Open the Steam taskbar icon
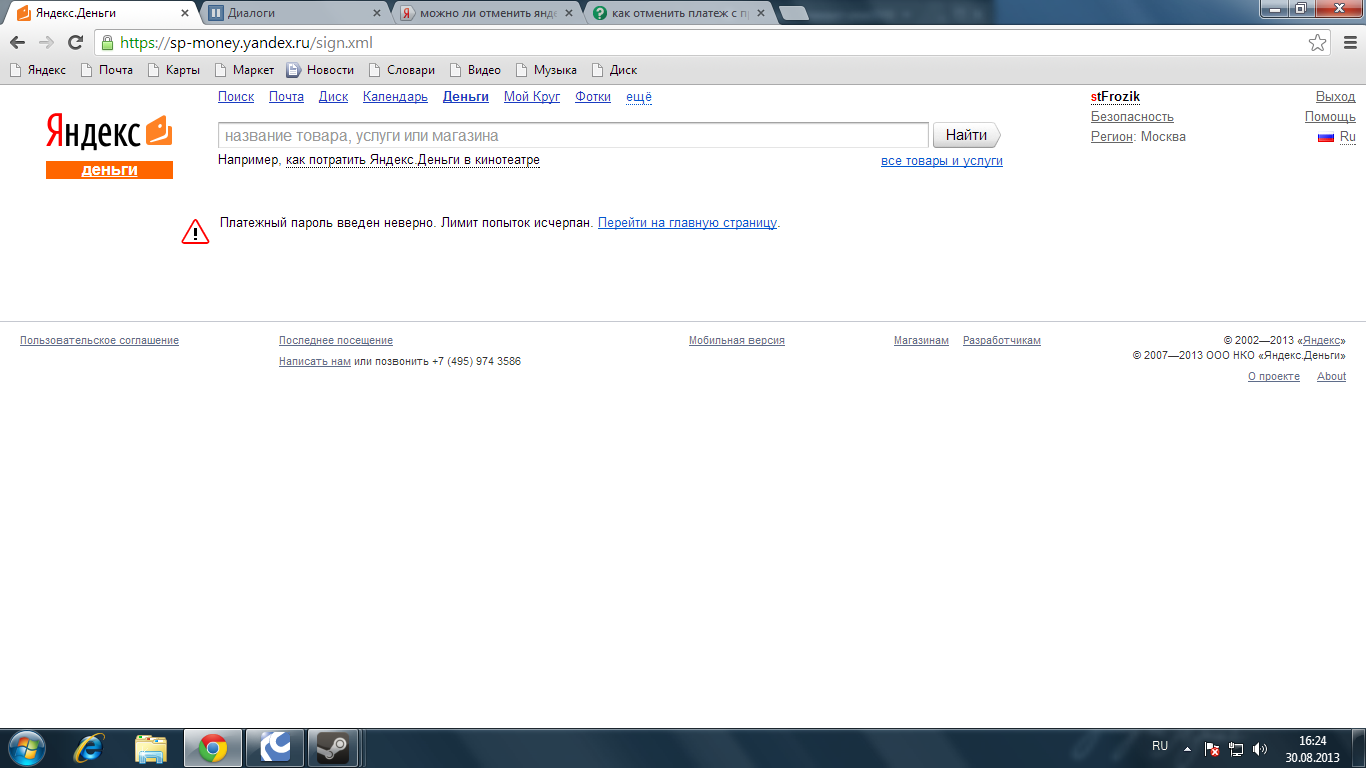 coord(332,748)
